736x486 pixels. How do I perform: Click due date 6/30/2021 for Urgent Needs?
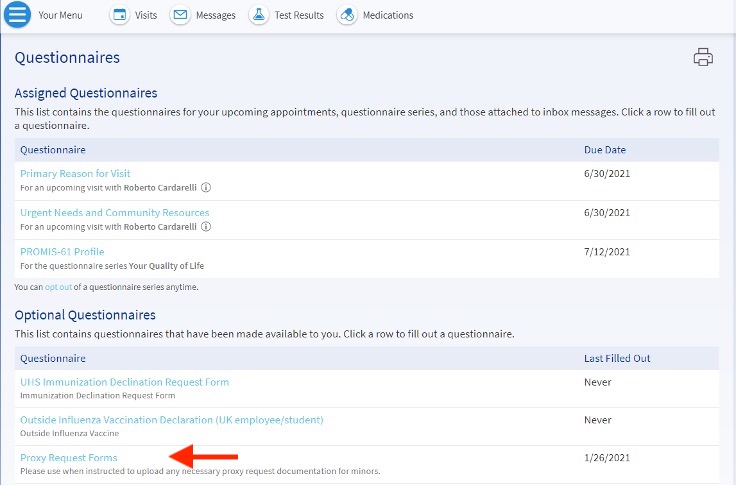click(x=606, y=212)
